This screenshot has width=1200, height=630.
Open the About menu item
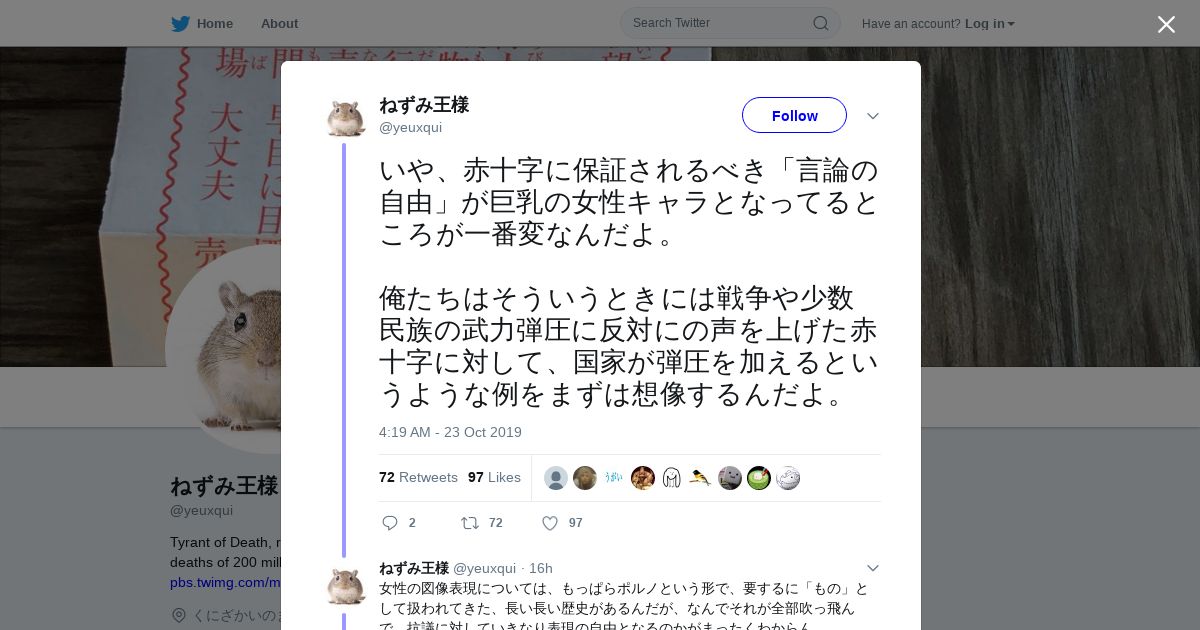pyautogui.click(x=279, y=23)
